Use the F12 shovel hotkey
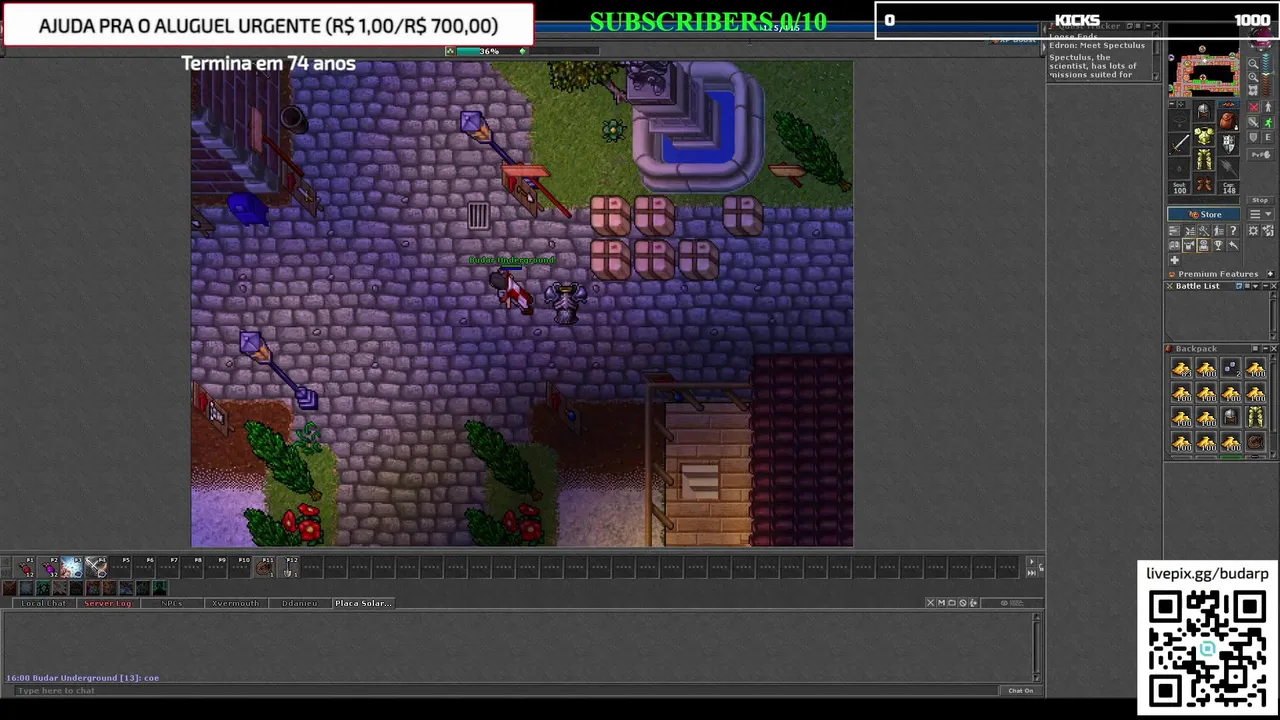 click(x=289, y=567)
